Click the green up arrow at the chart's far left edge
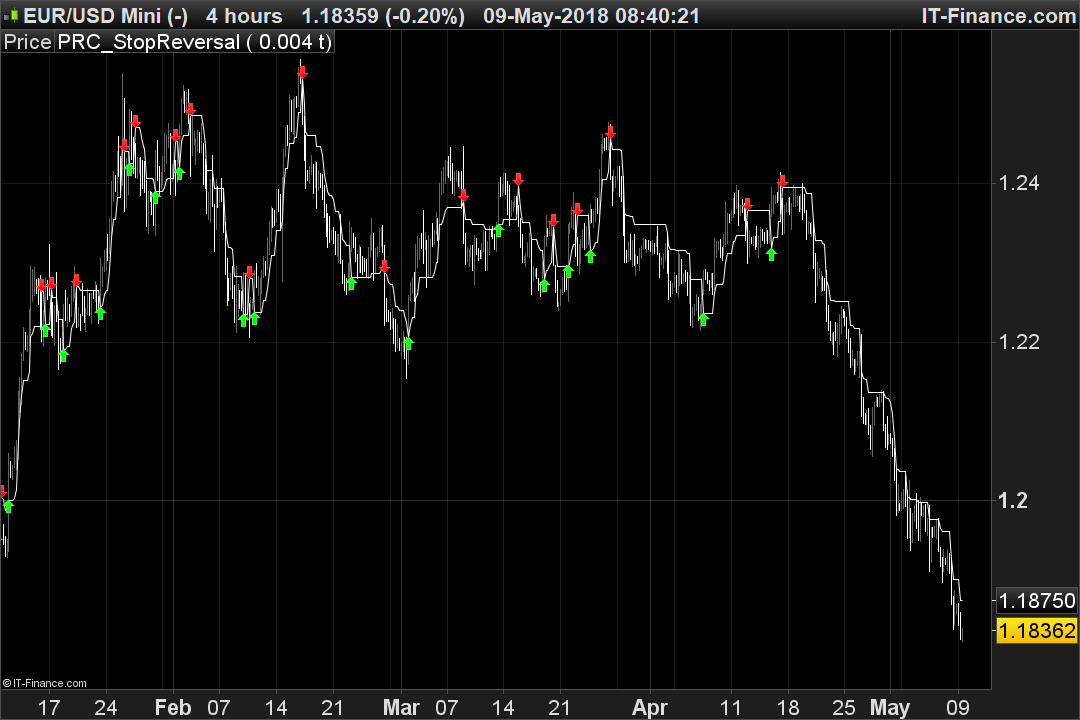 click(x=8, y=506)
